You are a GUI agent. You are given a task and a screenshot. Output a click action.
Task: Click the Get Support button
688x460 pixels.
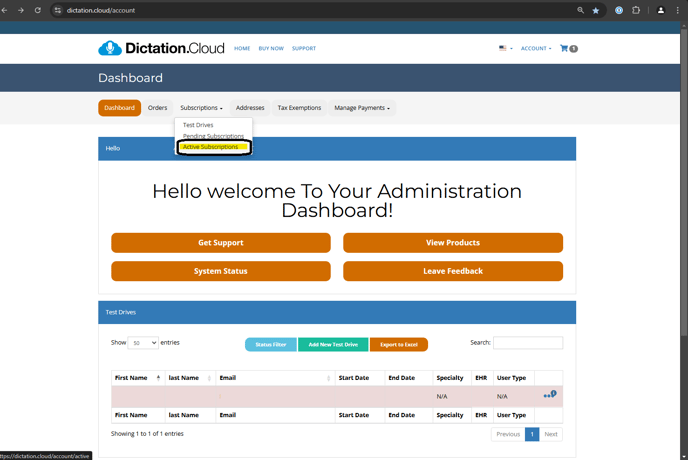(220, 243)
